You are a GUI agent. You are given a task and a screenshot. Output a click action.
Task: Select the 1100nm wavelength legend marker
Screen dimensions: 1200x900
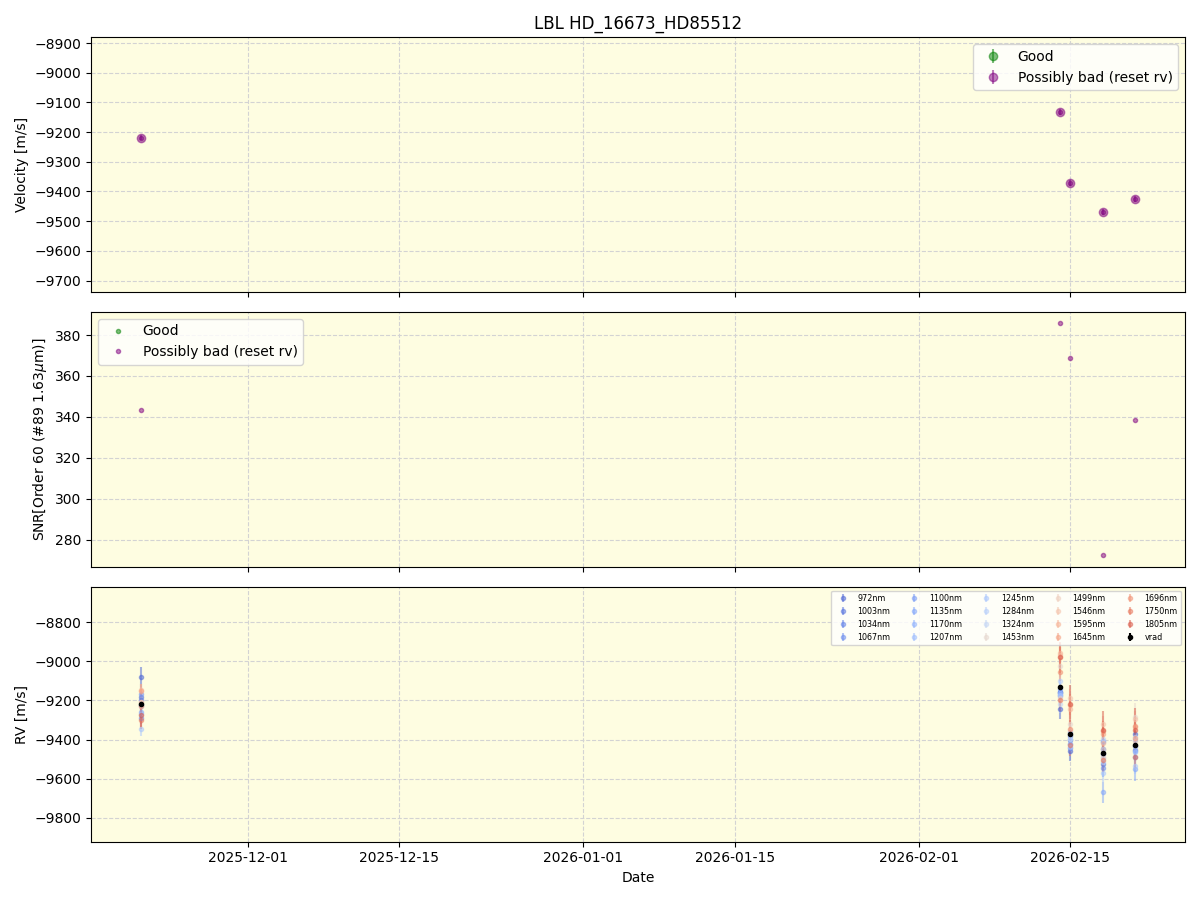[915, 598]
